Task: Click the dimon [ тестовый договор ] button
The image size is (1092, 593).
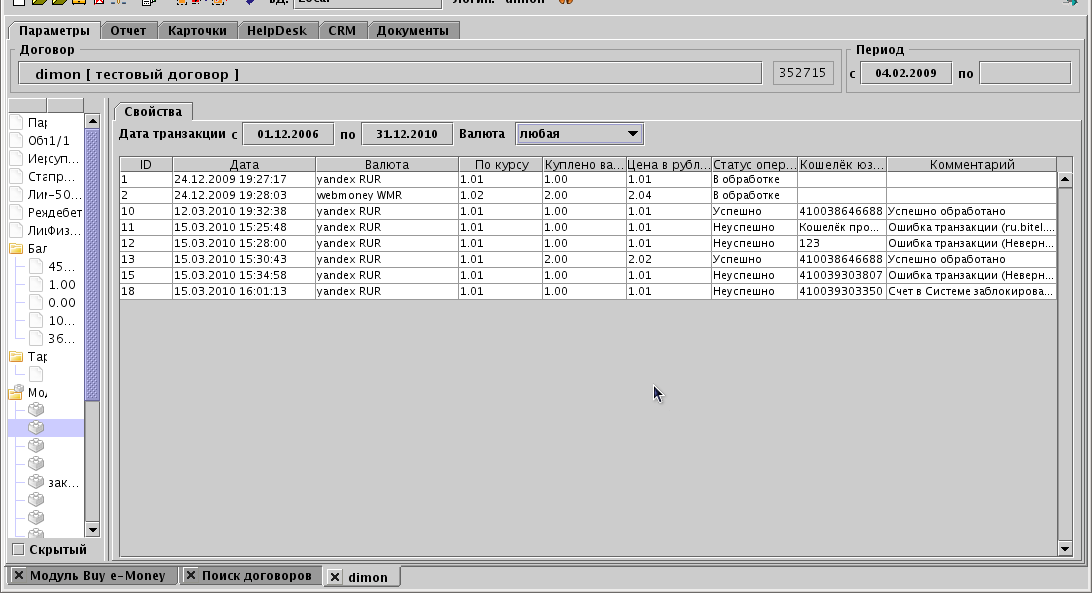Action: (390, 74)
